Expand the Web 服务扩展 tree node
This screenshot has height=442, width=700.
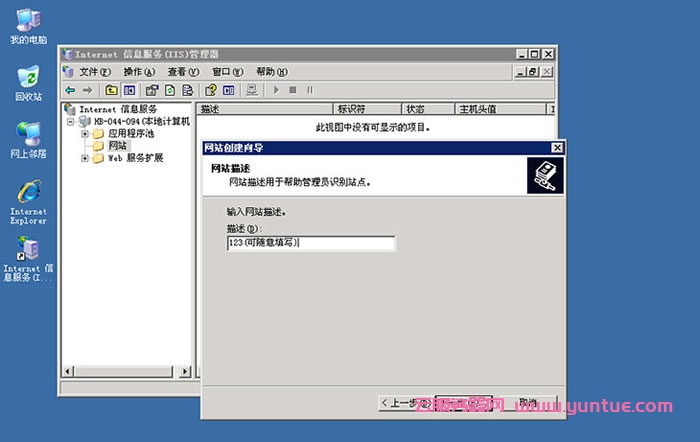point(85,158)
